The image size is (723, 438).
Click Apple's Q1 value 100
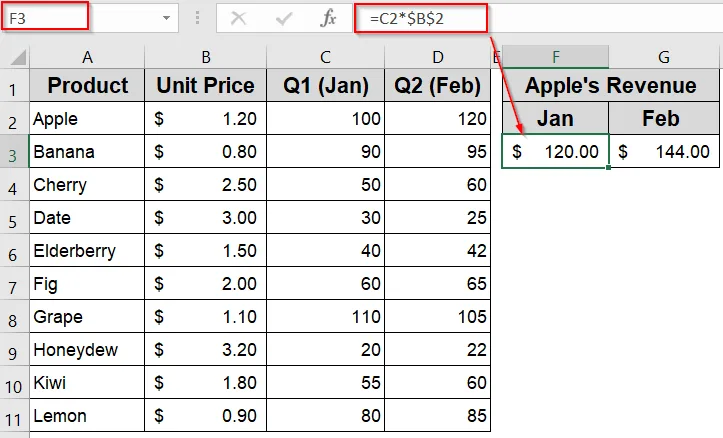tap(326, 118)
